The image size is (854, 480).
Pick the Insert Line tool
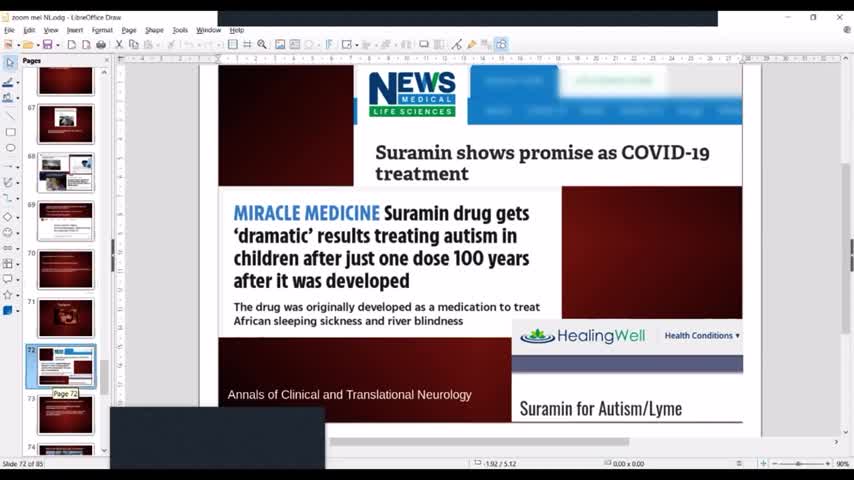10,116
